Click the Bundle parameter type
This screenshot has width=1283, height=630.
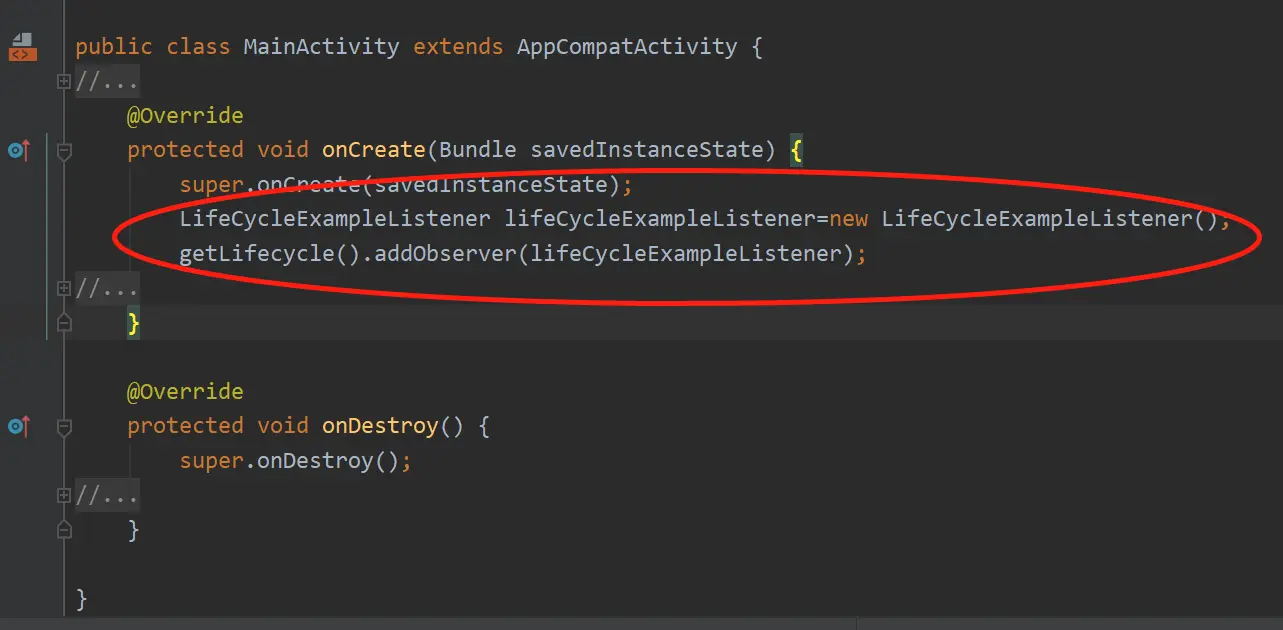click(x=478, y=150)
